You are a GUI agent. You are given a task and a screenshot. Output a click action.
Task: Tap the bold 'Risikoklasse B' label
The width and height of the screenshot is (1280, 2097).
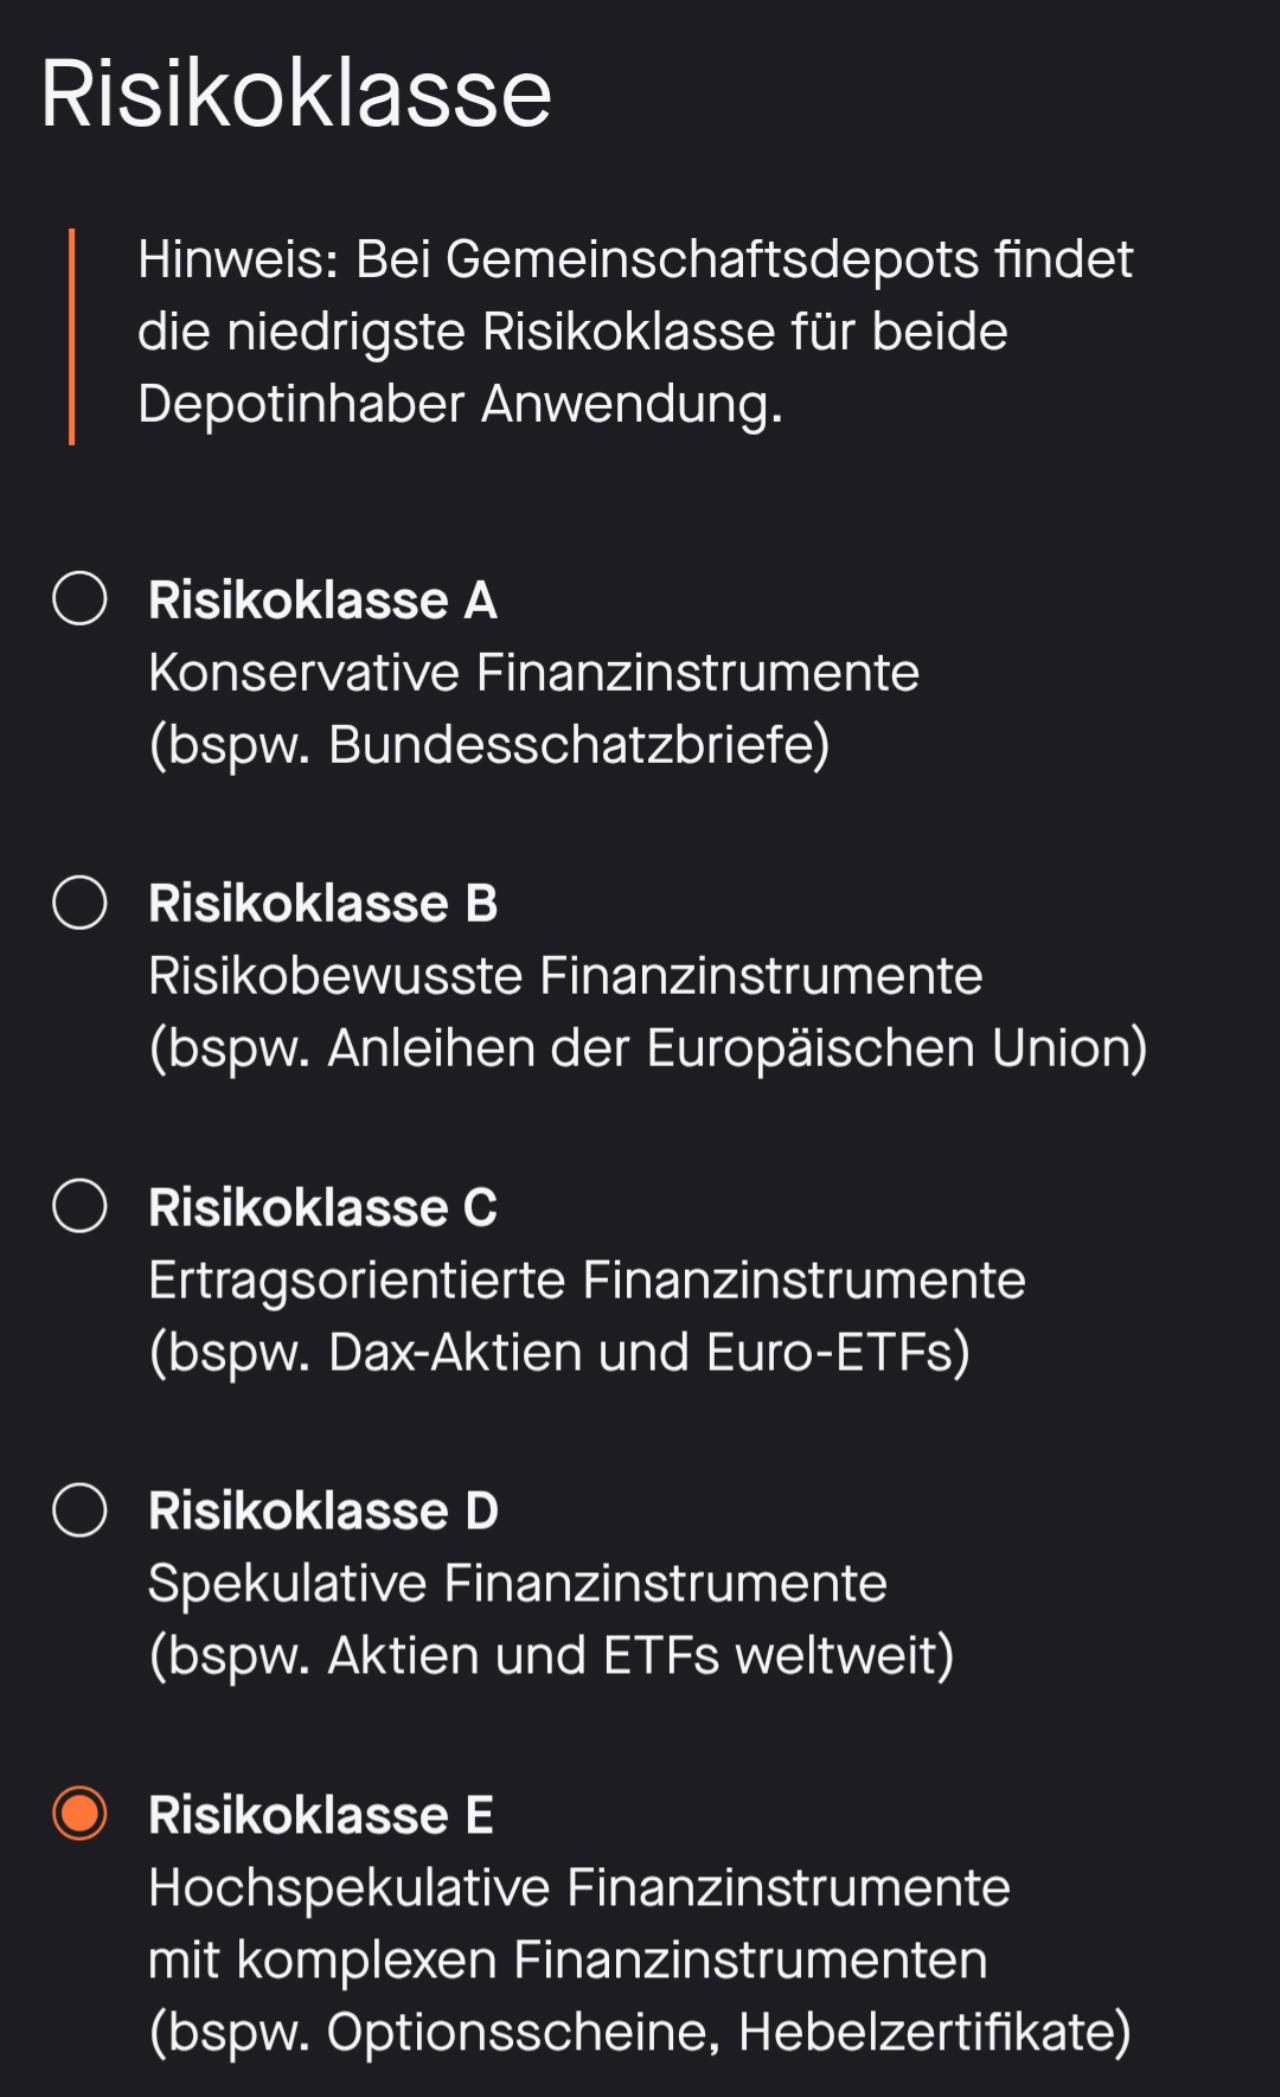322,904
